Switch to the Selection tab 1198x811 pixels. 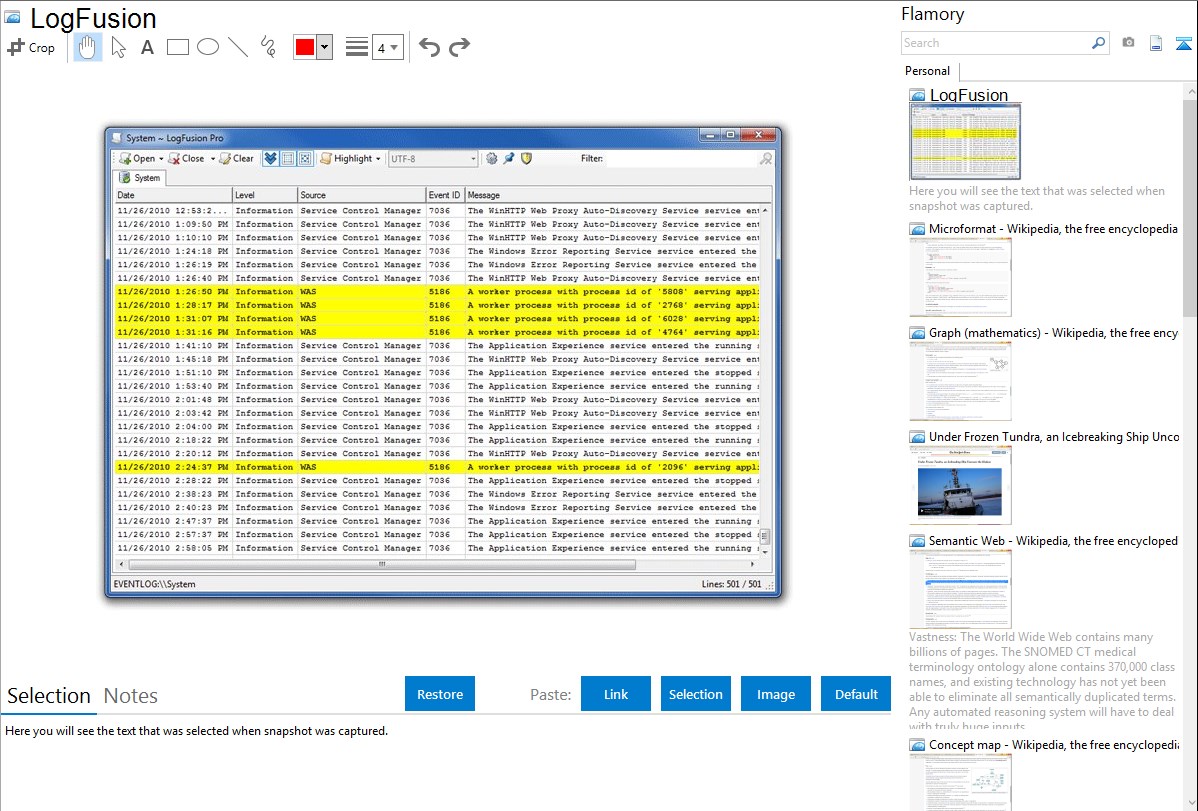coord(49,696)
